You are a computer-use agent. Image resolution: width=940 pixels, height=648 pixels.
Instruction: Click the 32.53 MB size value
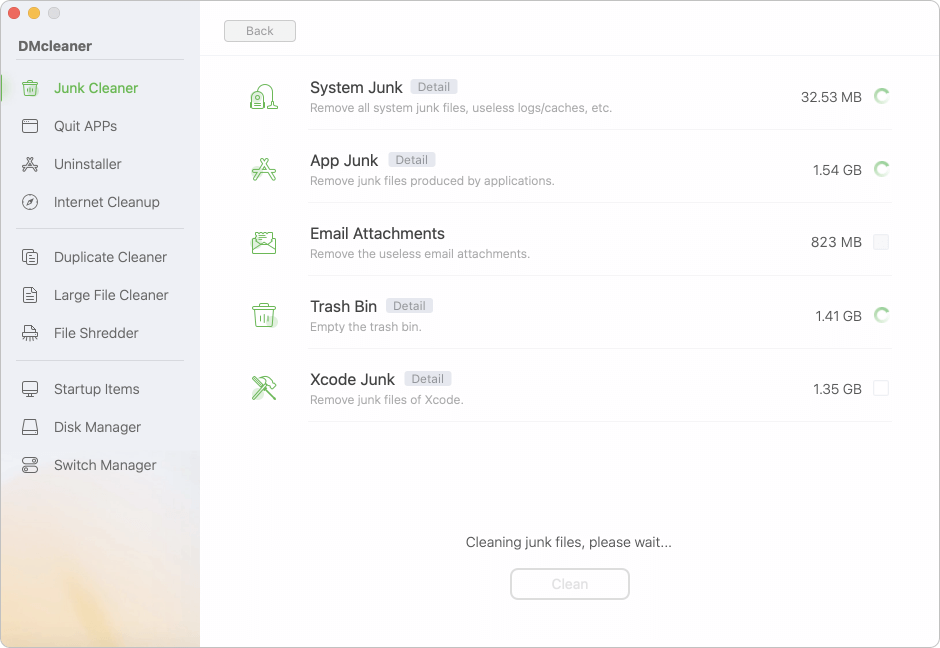pos(831,97)
